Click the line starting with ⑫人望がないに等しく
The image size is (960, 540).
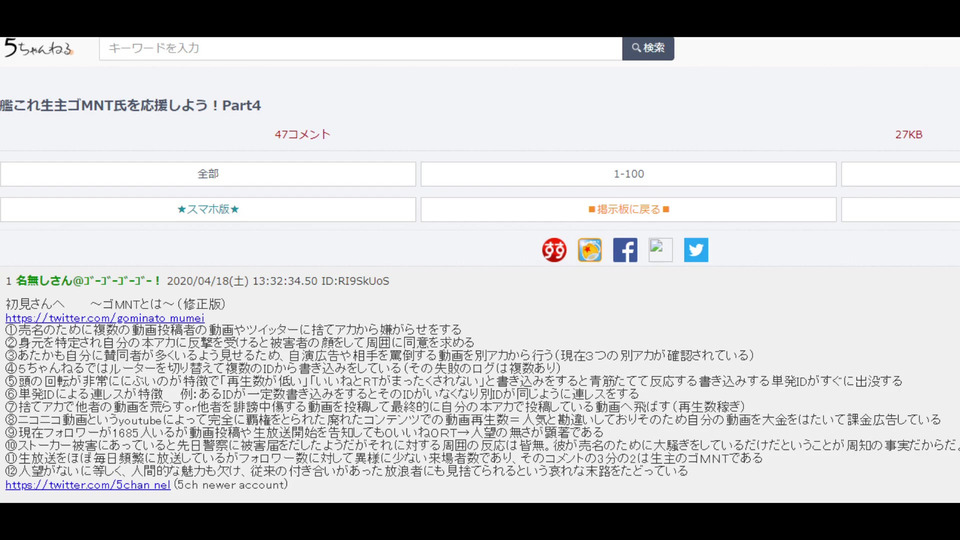pos(347,471)
